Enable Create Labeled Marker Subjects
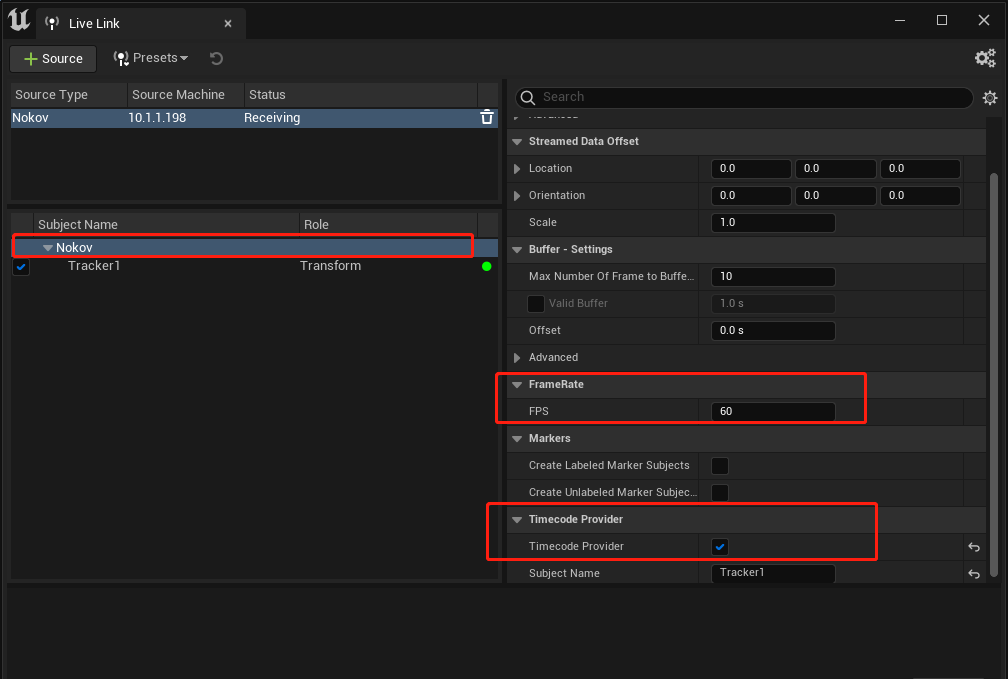Screen dimensions: 1008x679 pyautogui.click(x=720, y=466)
